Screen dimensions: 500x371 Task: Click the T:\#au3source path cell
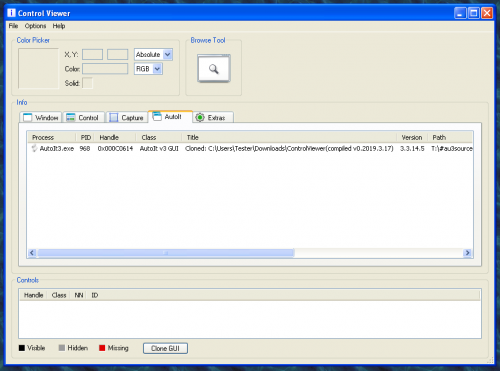pyautogui.click(x=452, y=148)
